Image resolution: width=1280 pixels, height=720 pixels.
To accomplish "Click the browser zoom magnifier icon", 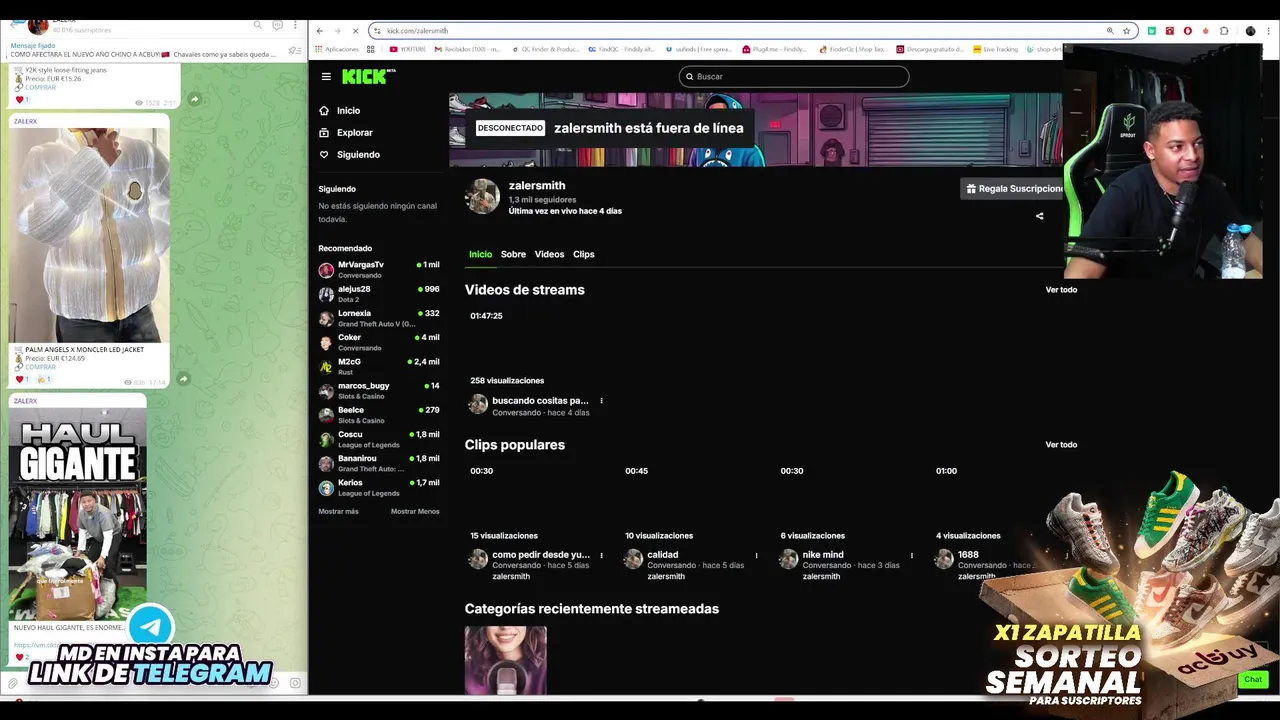I will tap(1110, 31).
